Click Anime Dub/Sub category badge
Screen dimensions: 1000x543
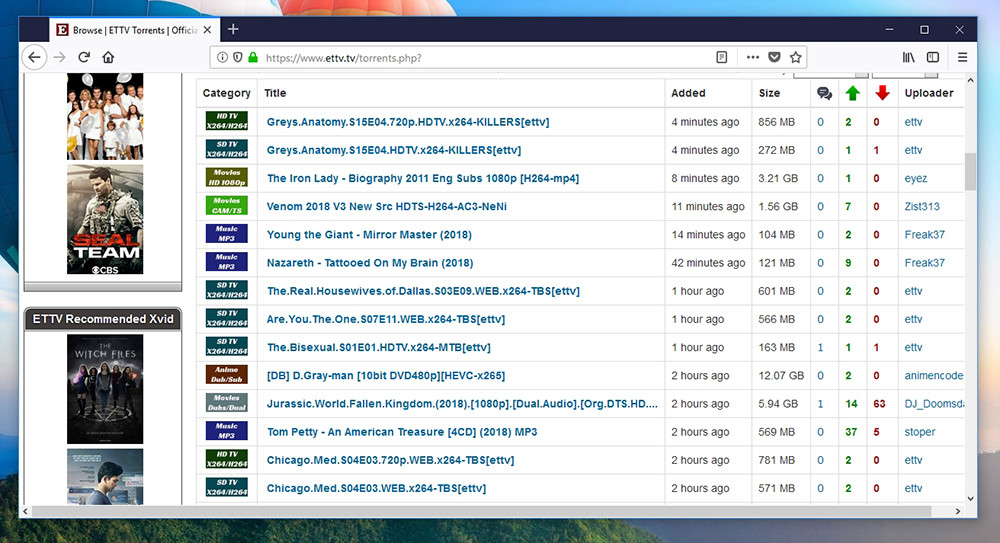[226, 375]
